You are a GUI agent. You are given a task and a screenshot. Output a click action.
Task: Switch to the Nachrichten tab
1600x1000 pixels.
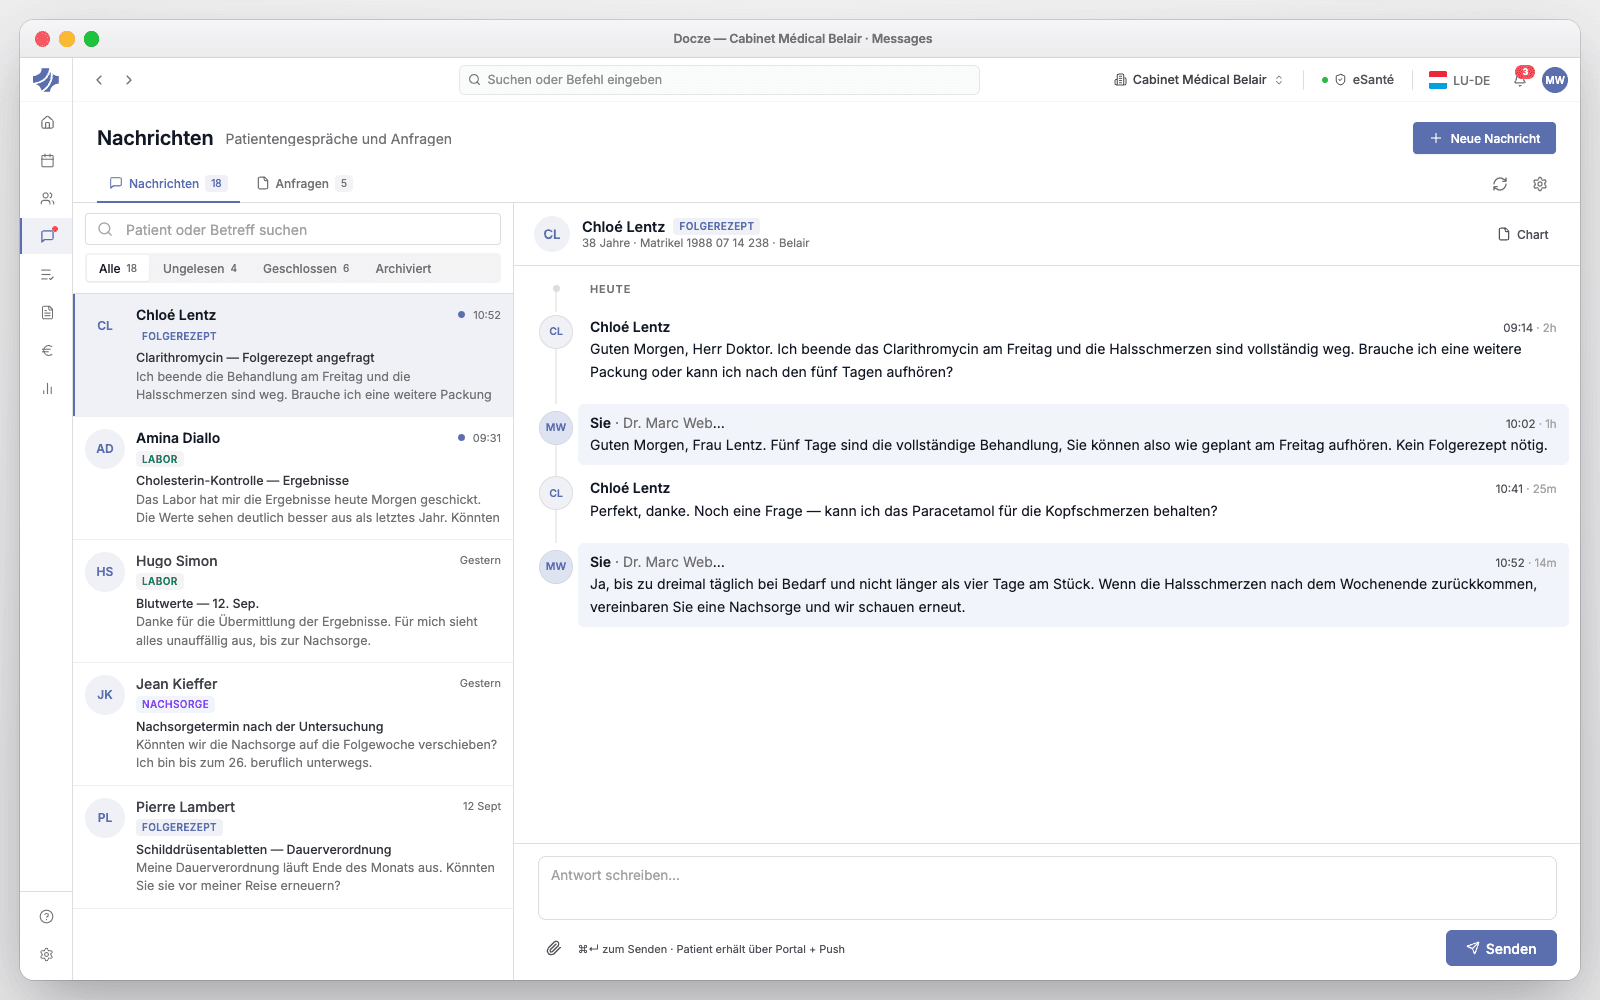coord(168,184)
